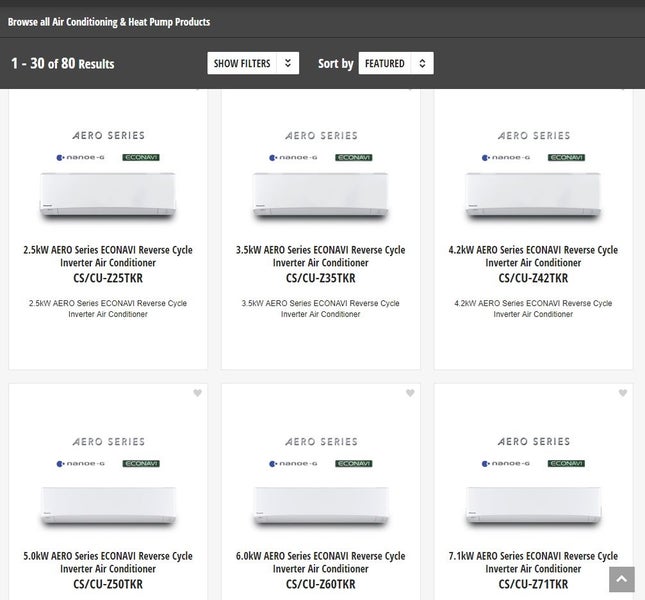Click nanoe-G logo on 6.0kW product
Screen dimensions: 645x600
[x=291, y=463]
